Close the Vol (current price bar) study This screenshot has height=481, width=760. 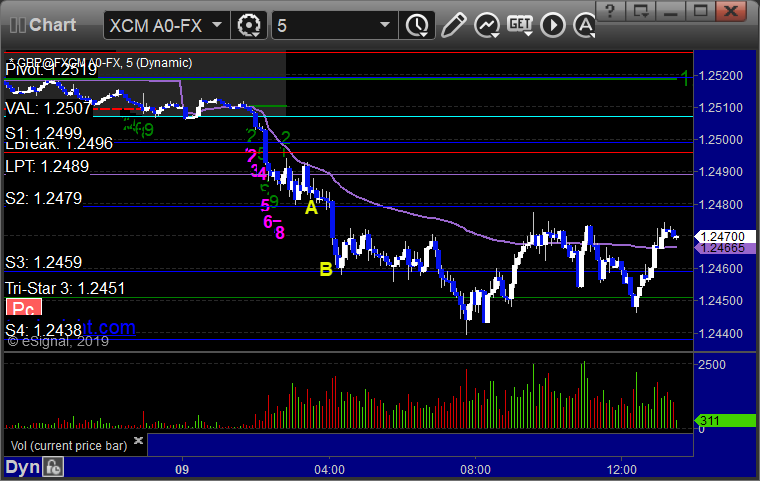click(138, 440)
